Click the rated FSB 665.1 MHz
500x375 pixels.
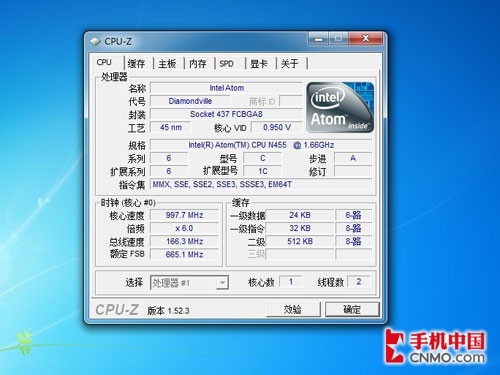click(184, 254)
